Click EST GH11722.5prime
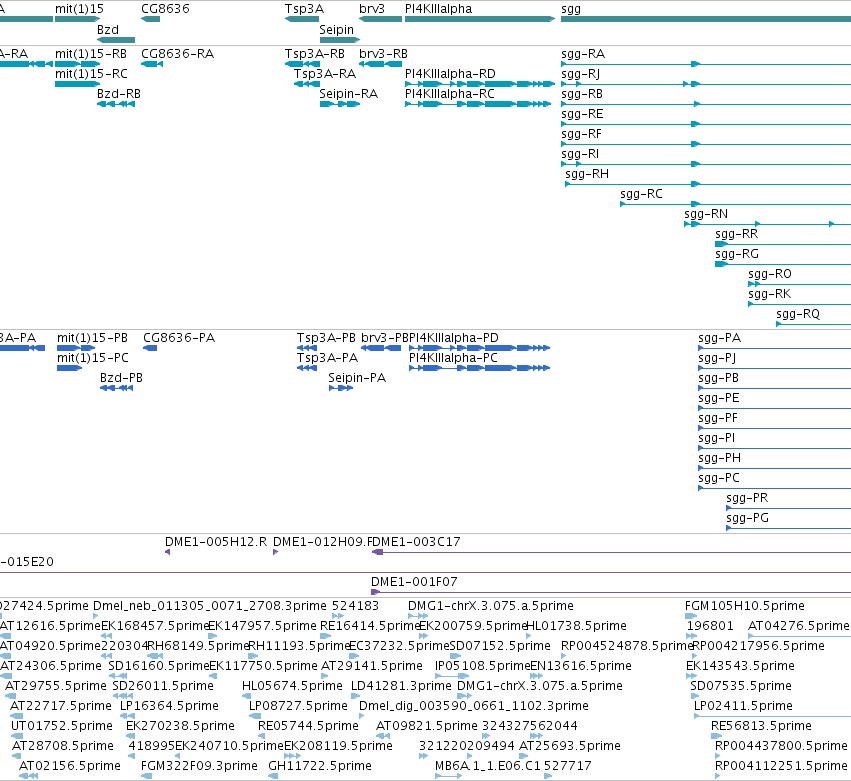 coord(274,776)
